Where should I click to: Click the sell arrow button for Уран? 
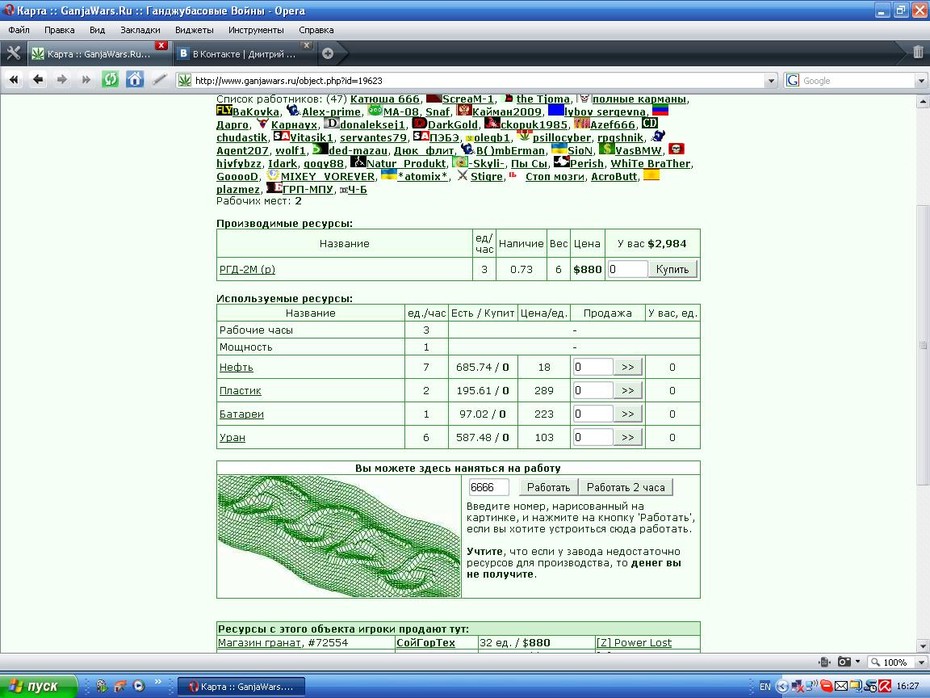click(x=628, y=438)
